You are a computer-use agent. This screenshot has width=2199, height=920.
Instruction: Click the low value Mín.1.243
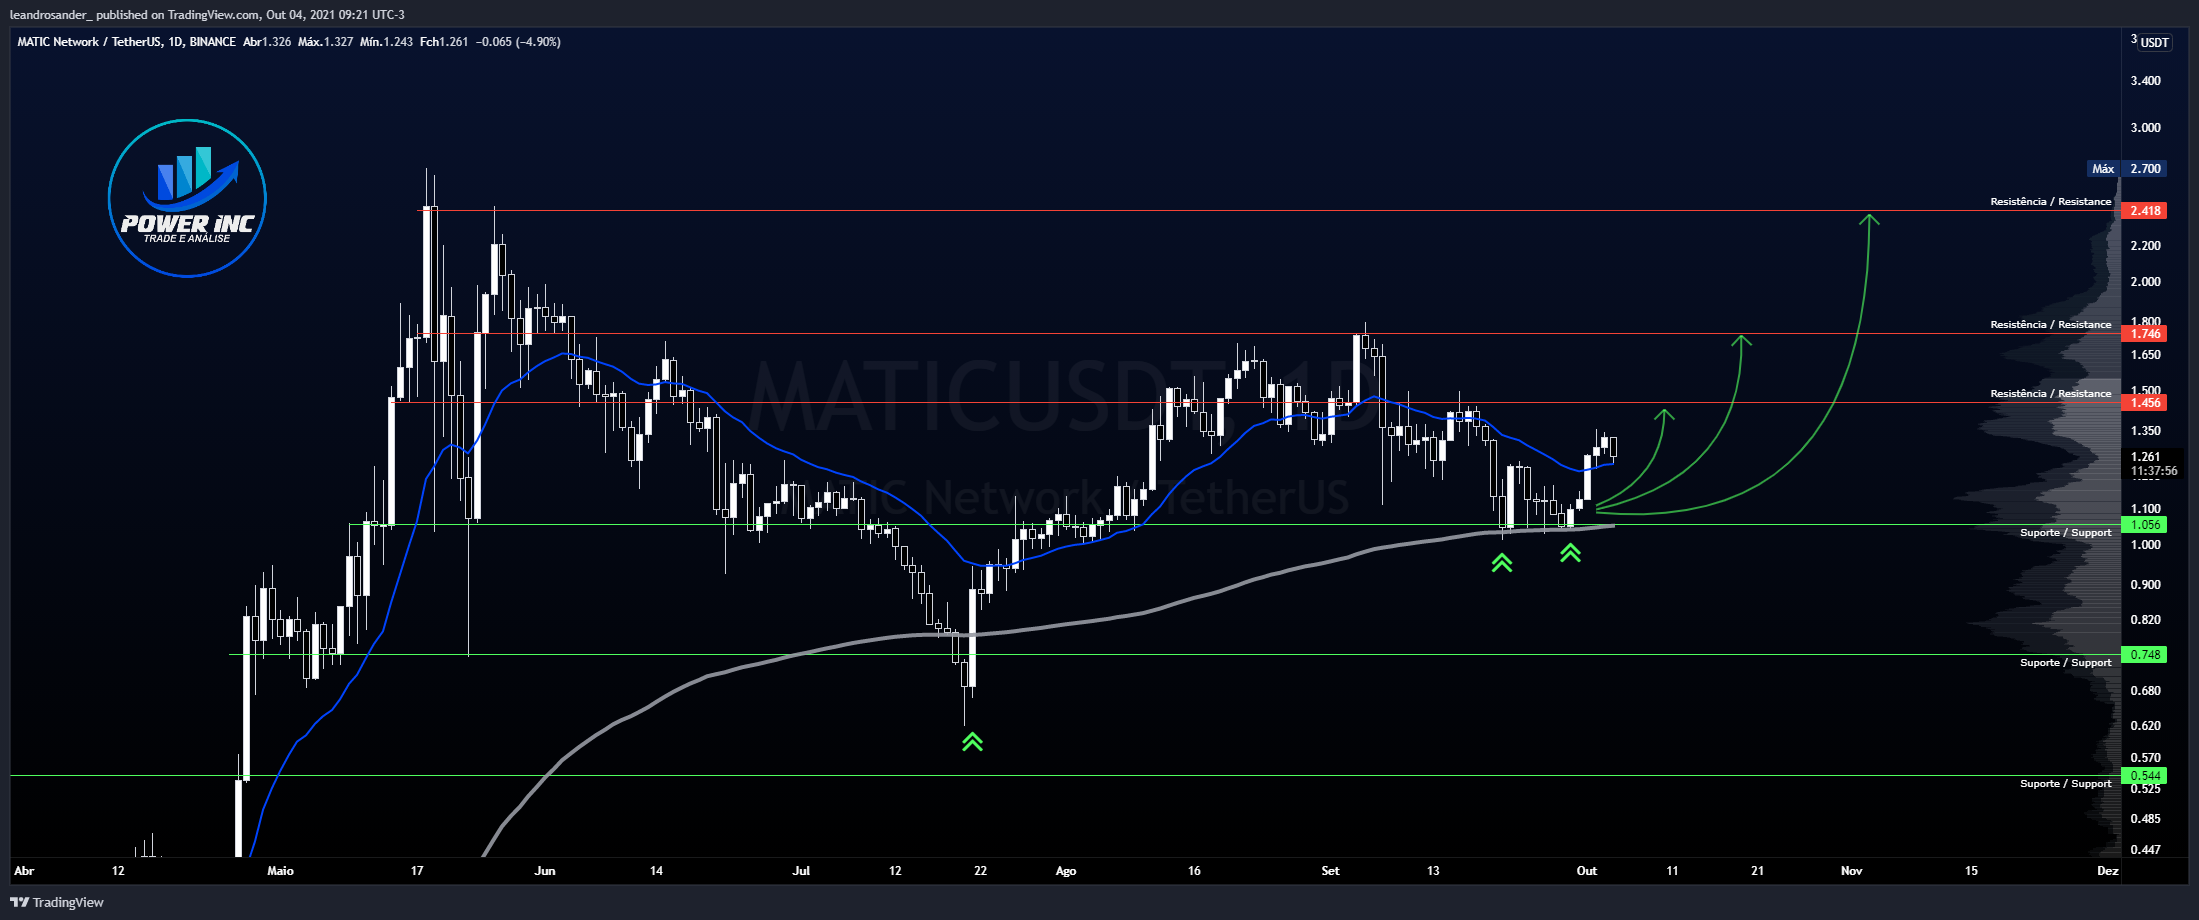(386, 42)
